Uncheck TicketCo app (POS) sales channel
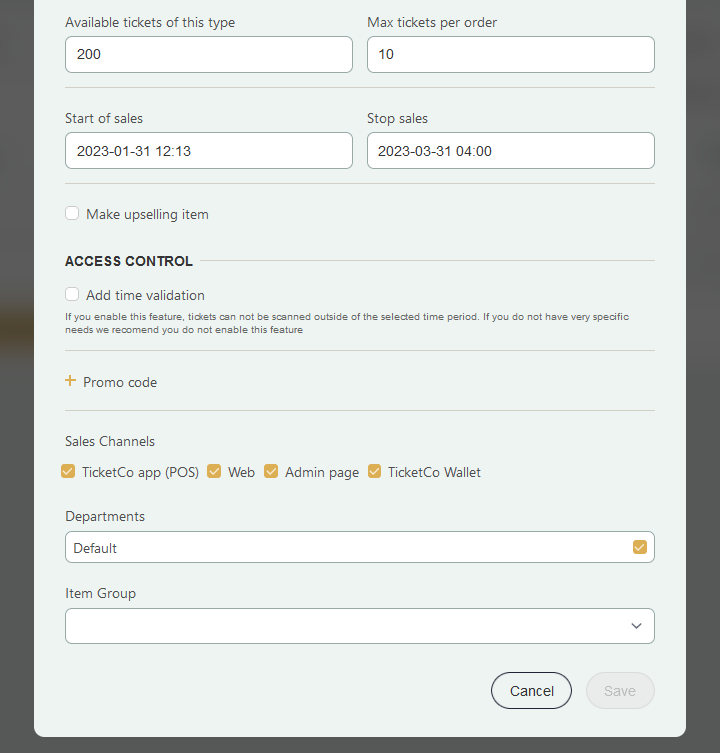Image resolution: width=720 pixels, height=753 pixels. click(68, 472)
